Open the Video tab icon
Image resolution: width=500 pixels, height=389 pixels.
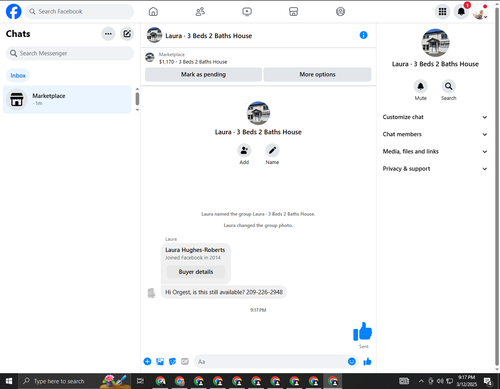(x=247, y=12)
